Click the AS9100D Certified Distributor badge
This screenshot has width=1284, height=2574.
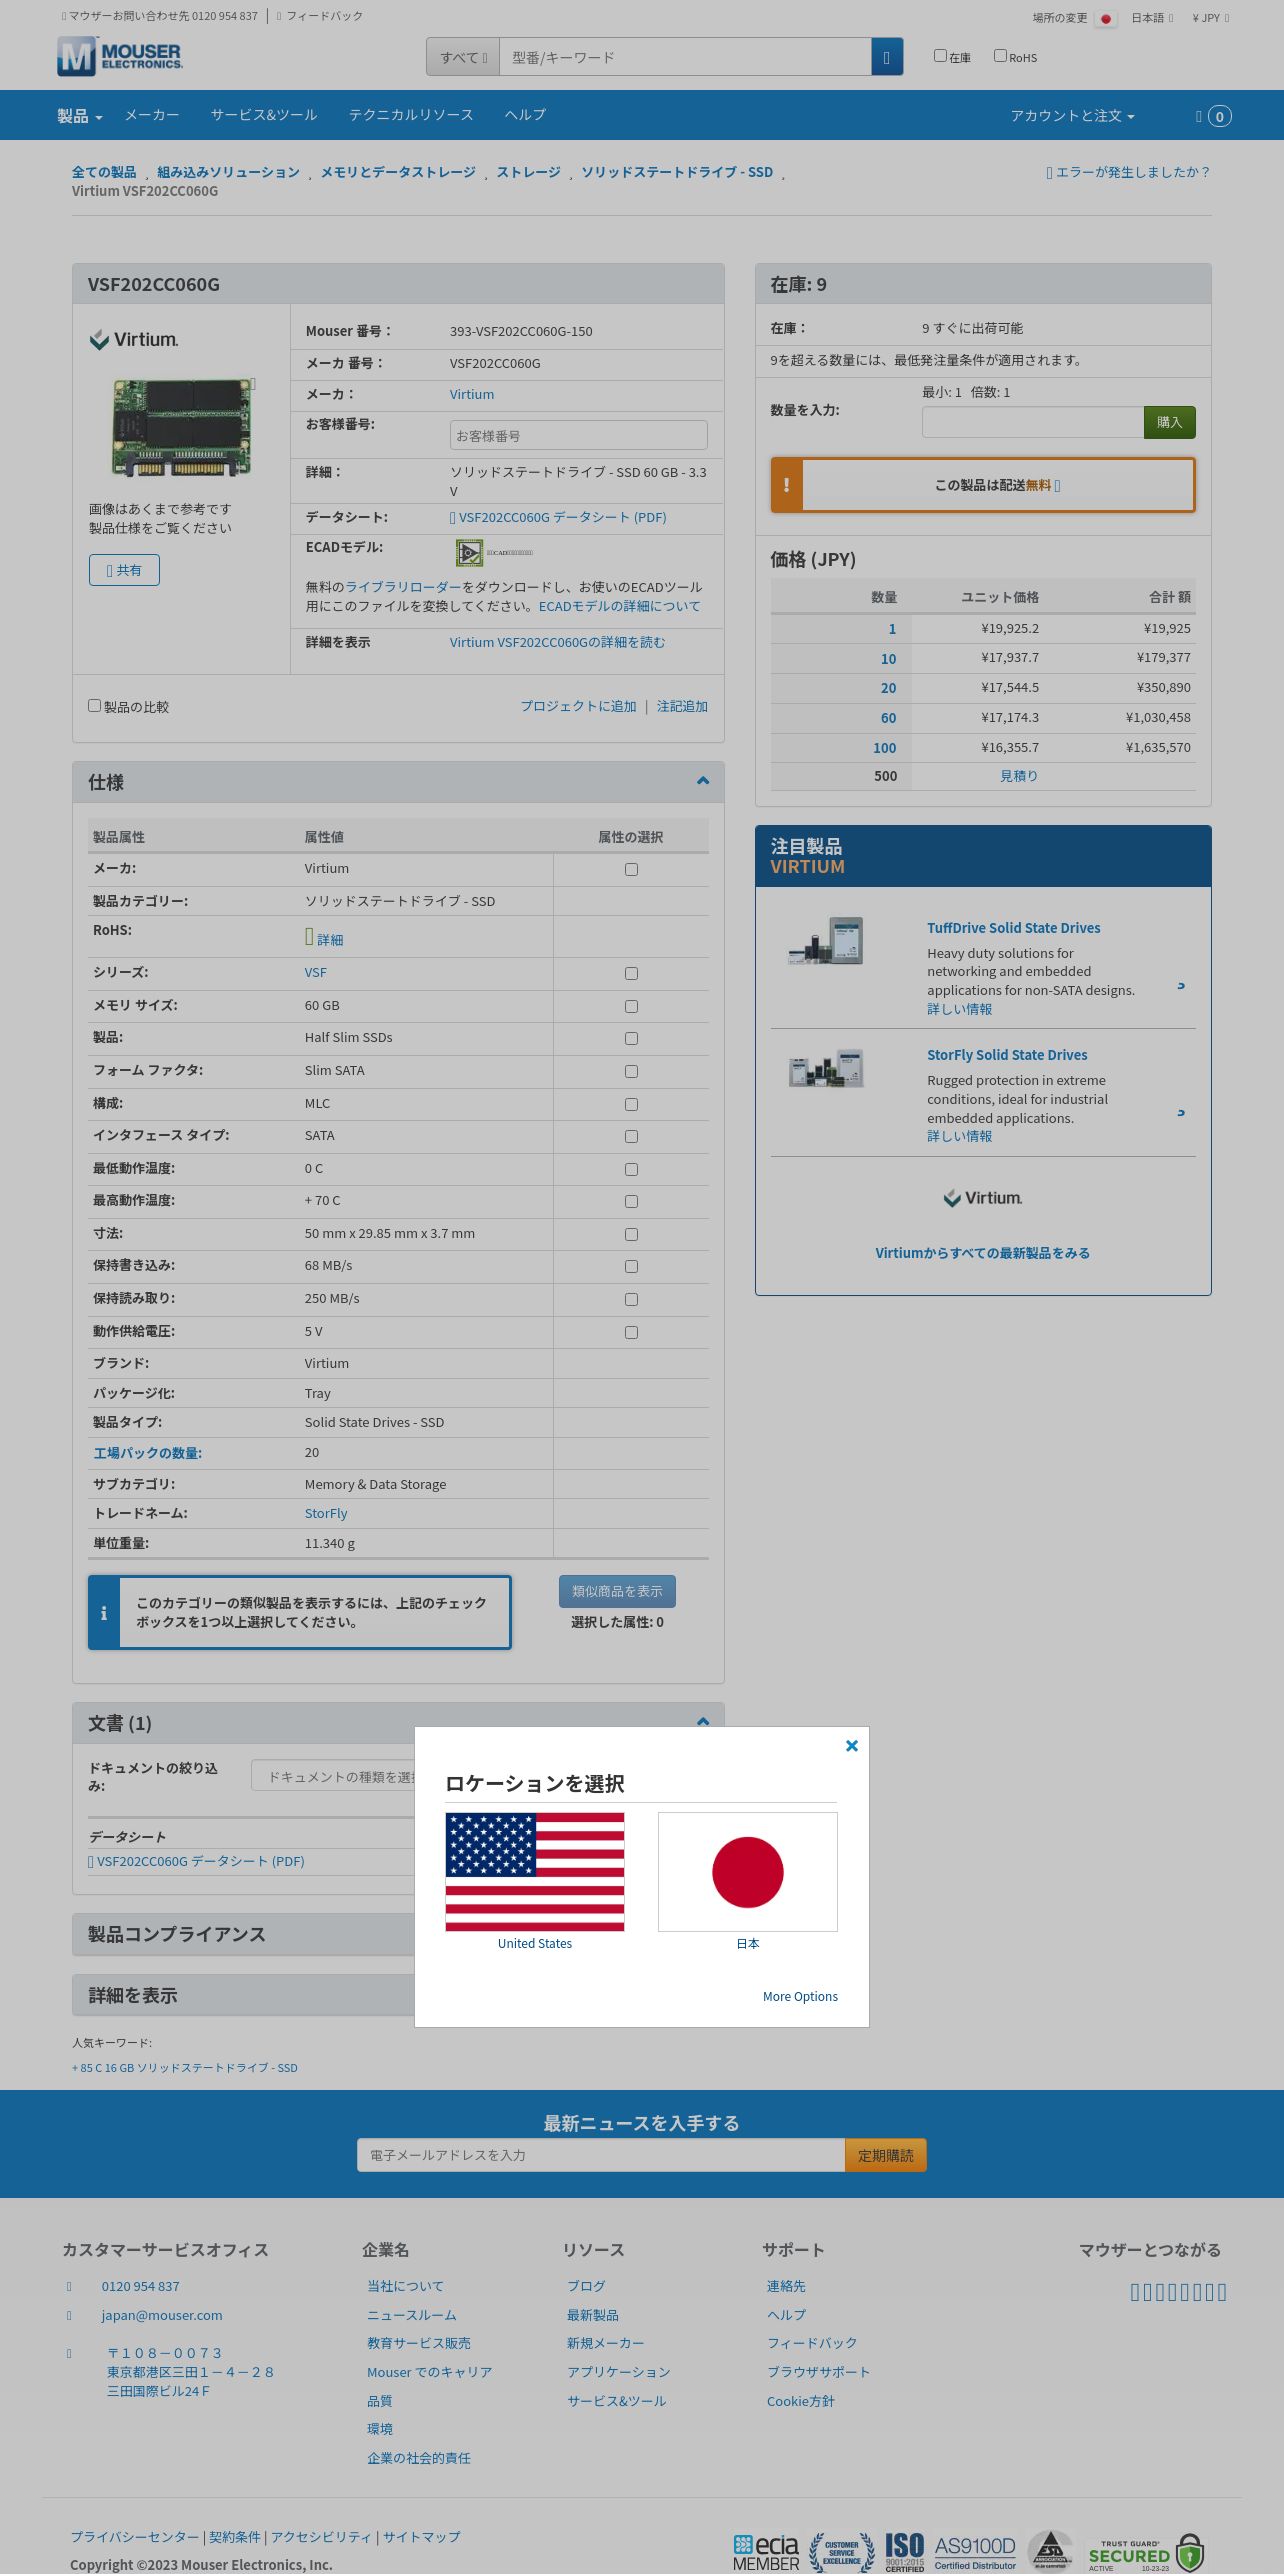[x=975, y=2552]
